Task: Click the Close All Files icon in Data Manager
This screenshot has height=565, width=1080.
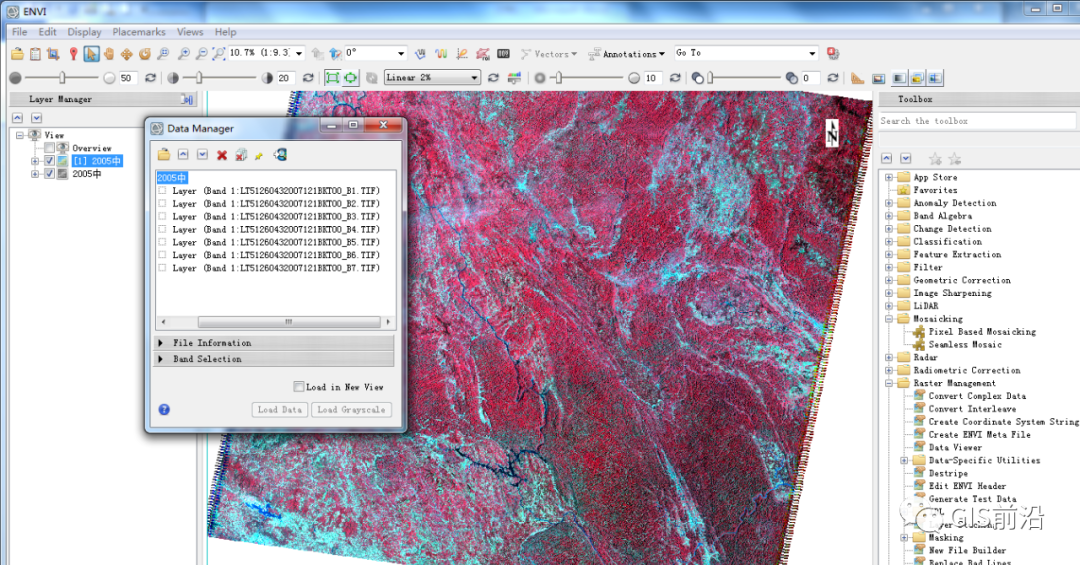Action: [x=240, y=155]
